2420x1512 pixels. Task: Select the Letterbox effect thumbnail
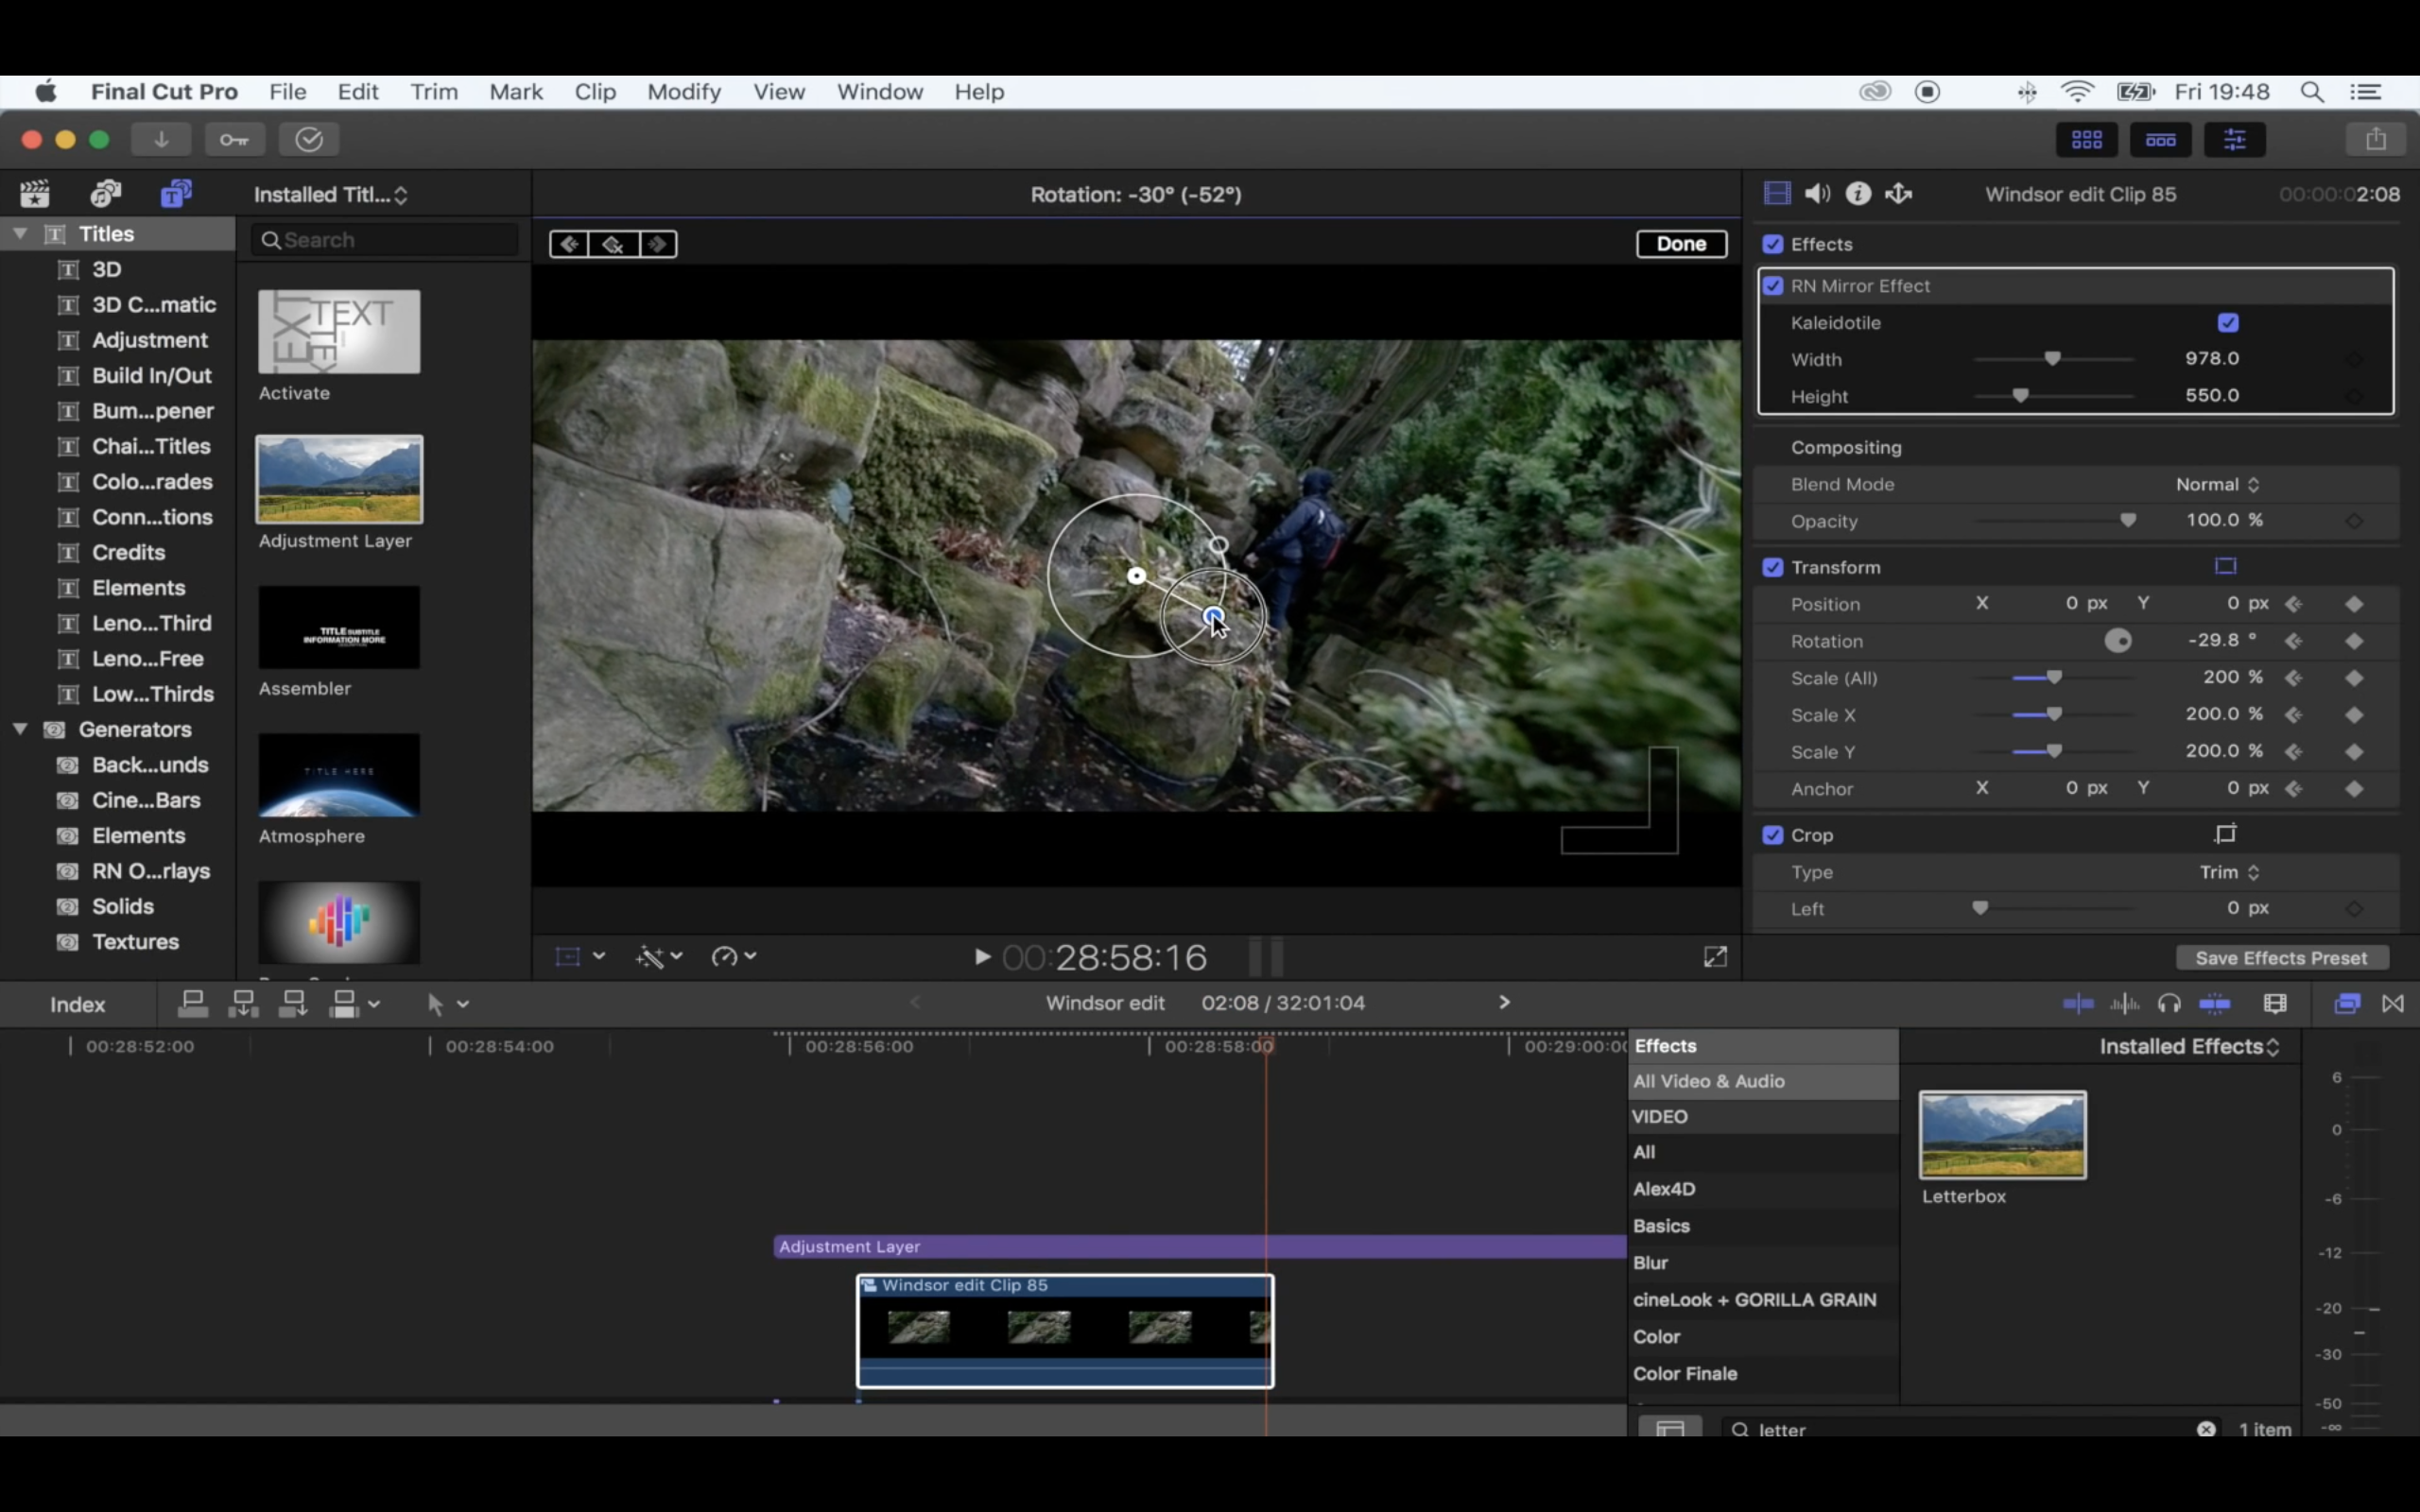coord(2002,1135)
